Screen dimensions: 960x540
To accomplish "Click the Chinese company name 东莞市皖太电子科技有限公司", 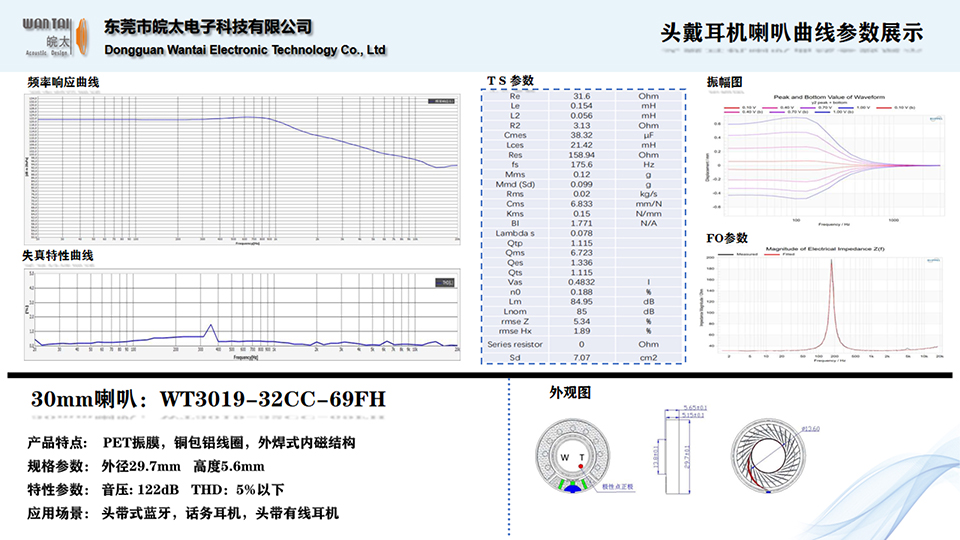I will [x=208, y=27].
